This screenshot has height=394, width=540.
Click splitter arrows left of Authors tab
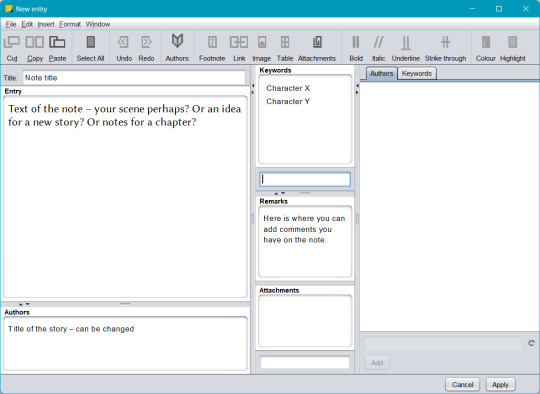tap(357, 89)
